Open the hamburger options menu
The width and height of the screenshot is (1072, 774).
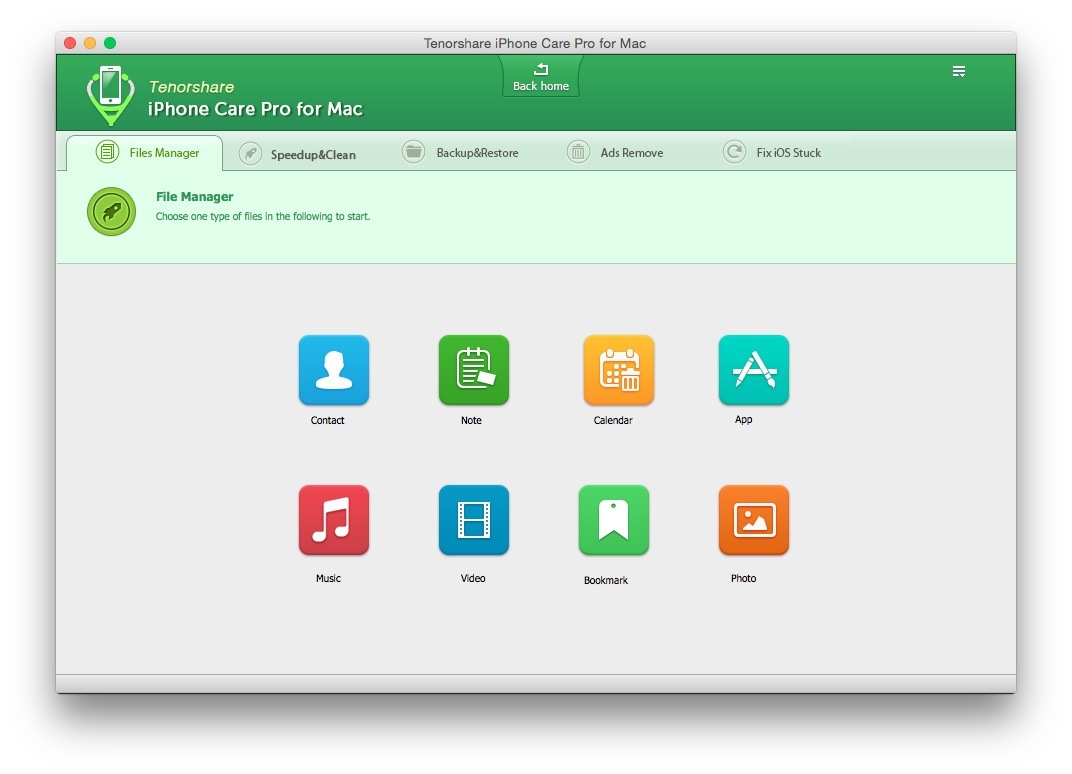pos(959,71)
